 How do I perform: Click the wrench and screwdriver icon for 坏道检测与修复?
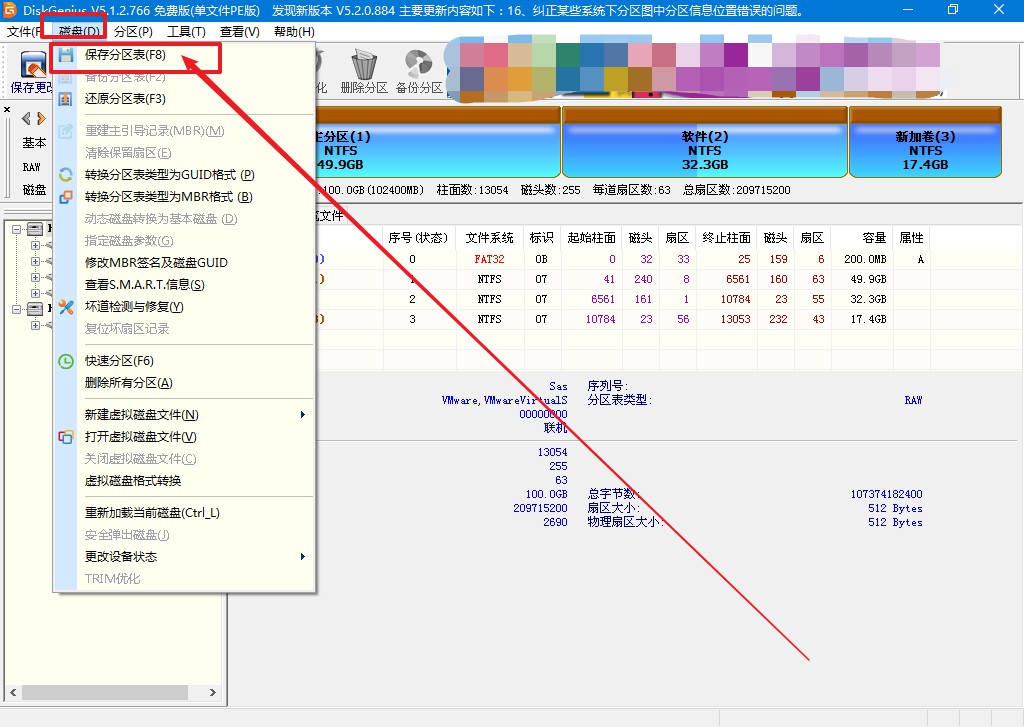click(x=65, y=307)
